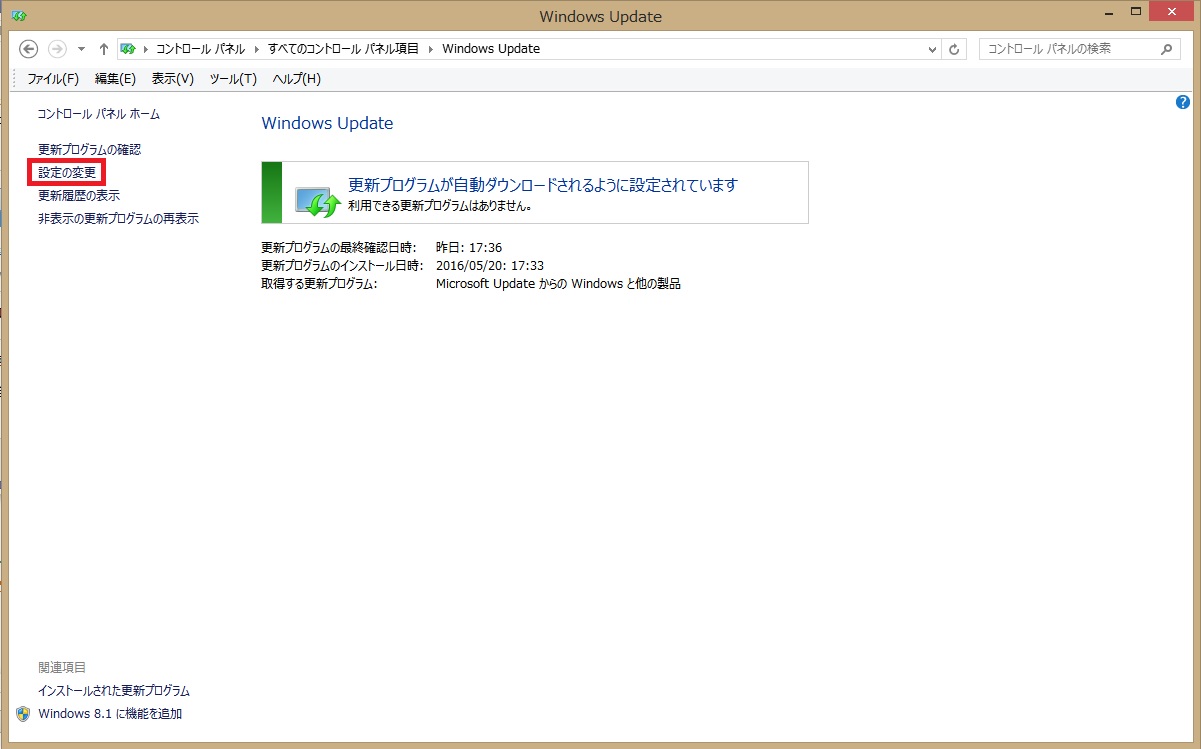The image size is (1201, 749).
Task: Go back with the Back arrow button
Action: point(29,48)
